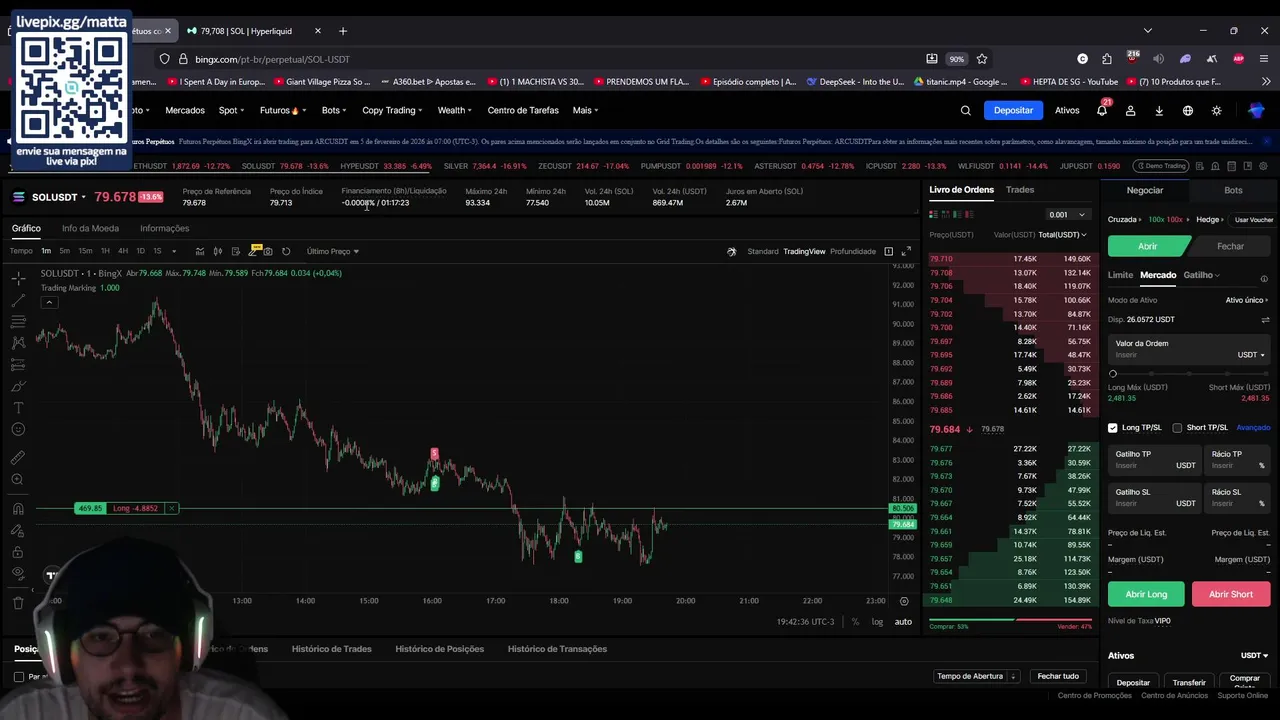
Task: Click the blue Depositar button
Action: [x=1013, y=111]
